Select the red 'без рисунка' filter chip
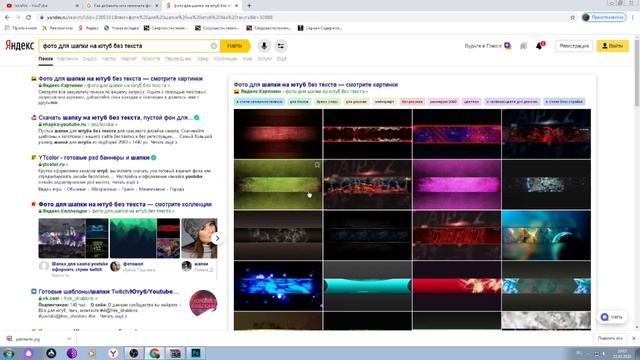The width and height of the screenshot is (640, 360). tap(412, 101)
